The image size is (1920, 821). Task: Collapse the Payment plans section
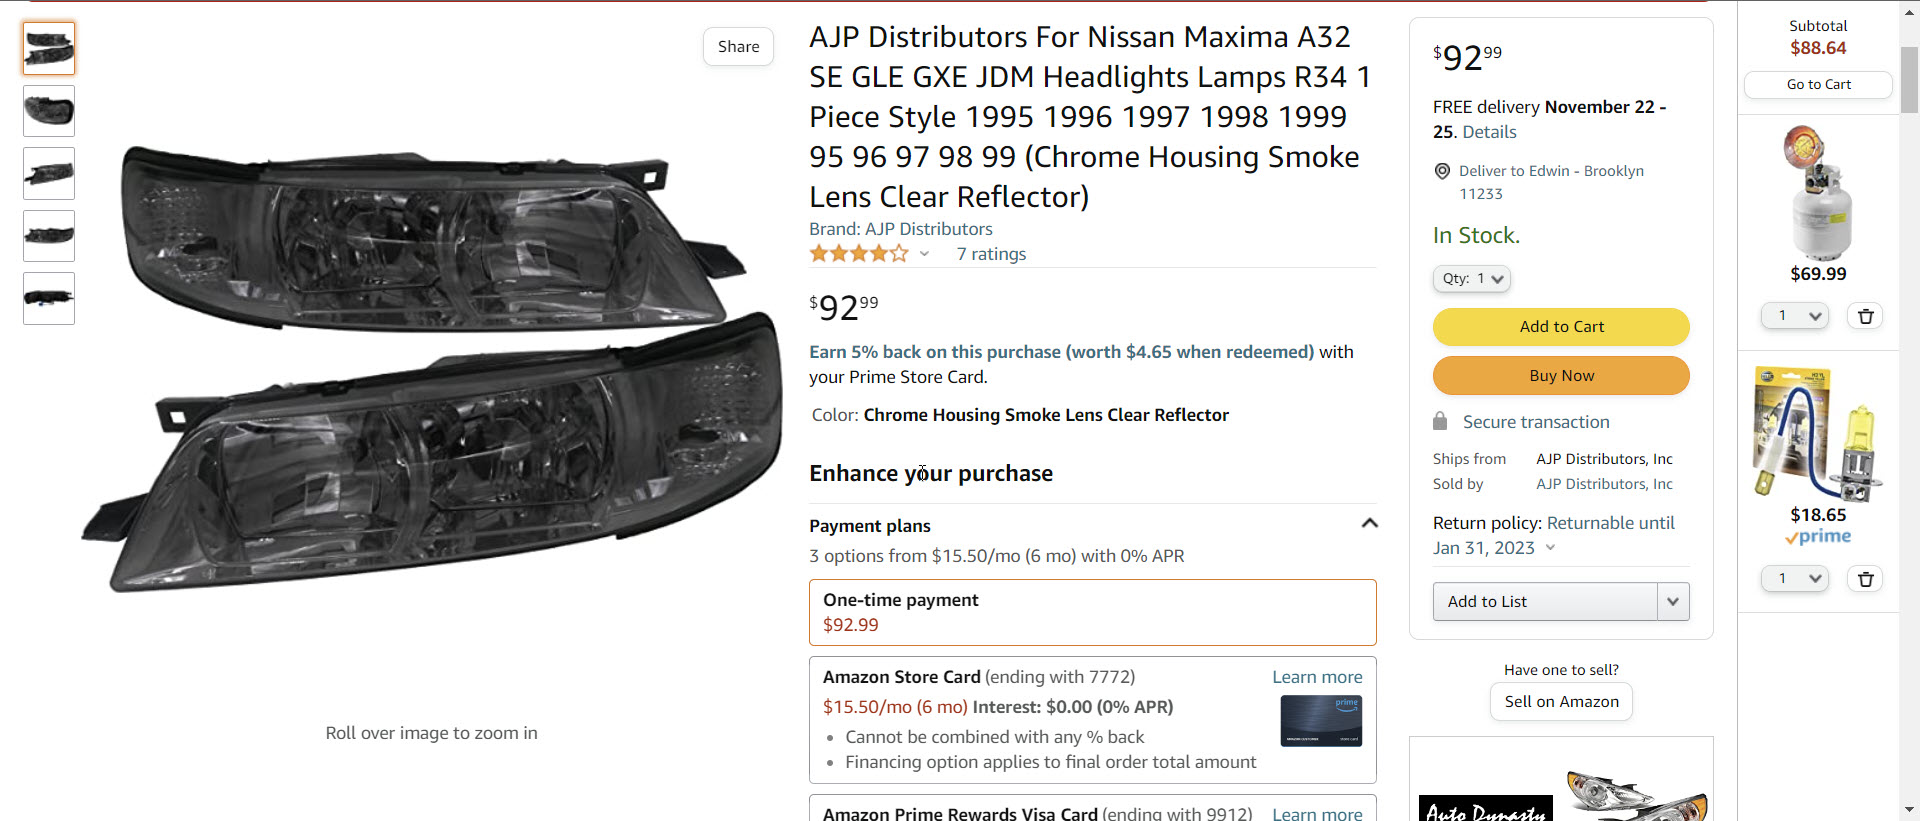(x=1369, y=524)
